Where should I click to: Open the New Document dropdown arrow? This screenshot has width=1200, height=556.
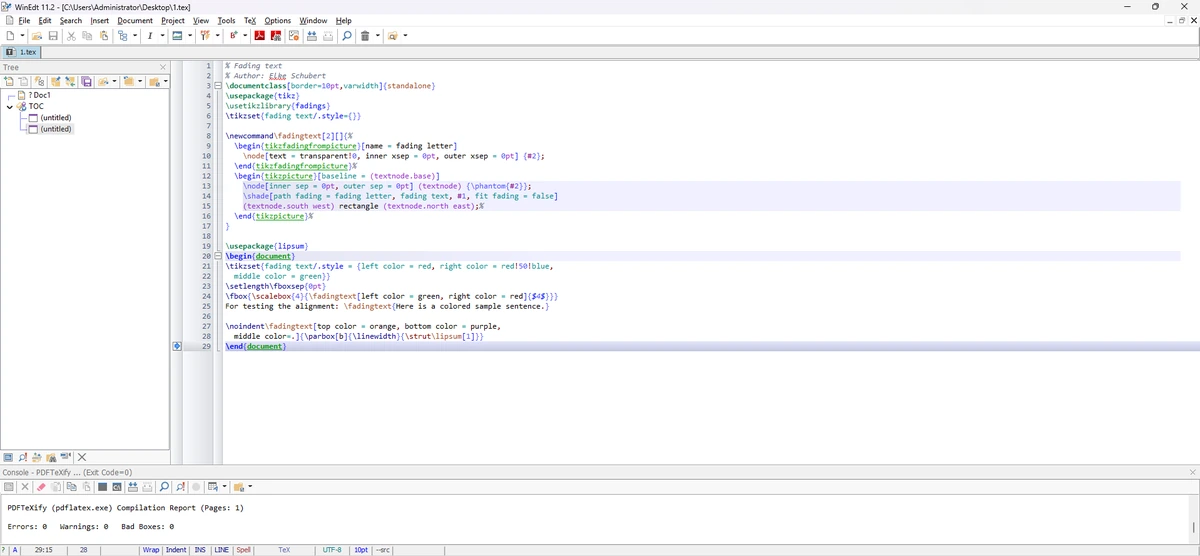pyautogui.click(x=22, y=36)
